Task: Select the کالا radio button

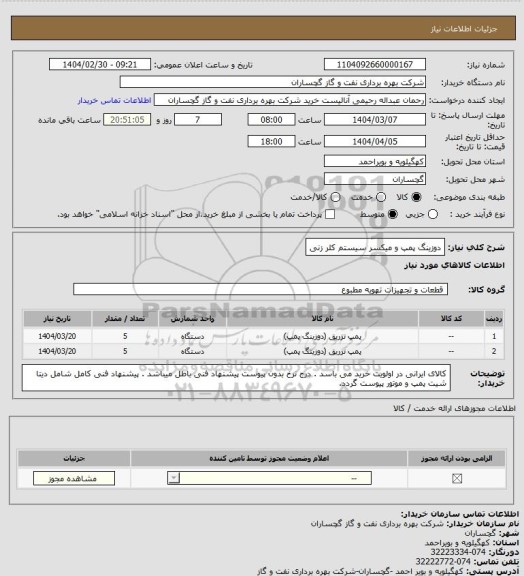Action: tap(416, 197)
